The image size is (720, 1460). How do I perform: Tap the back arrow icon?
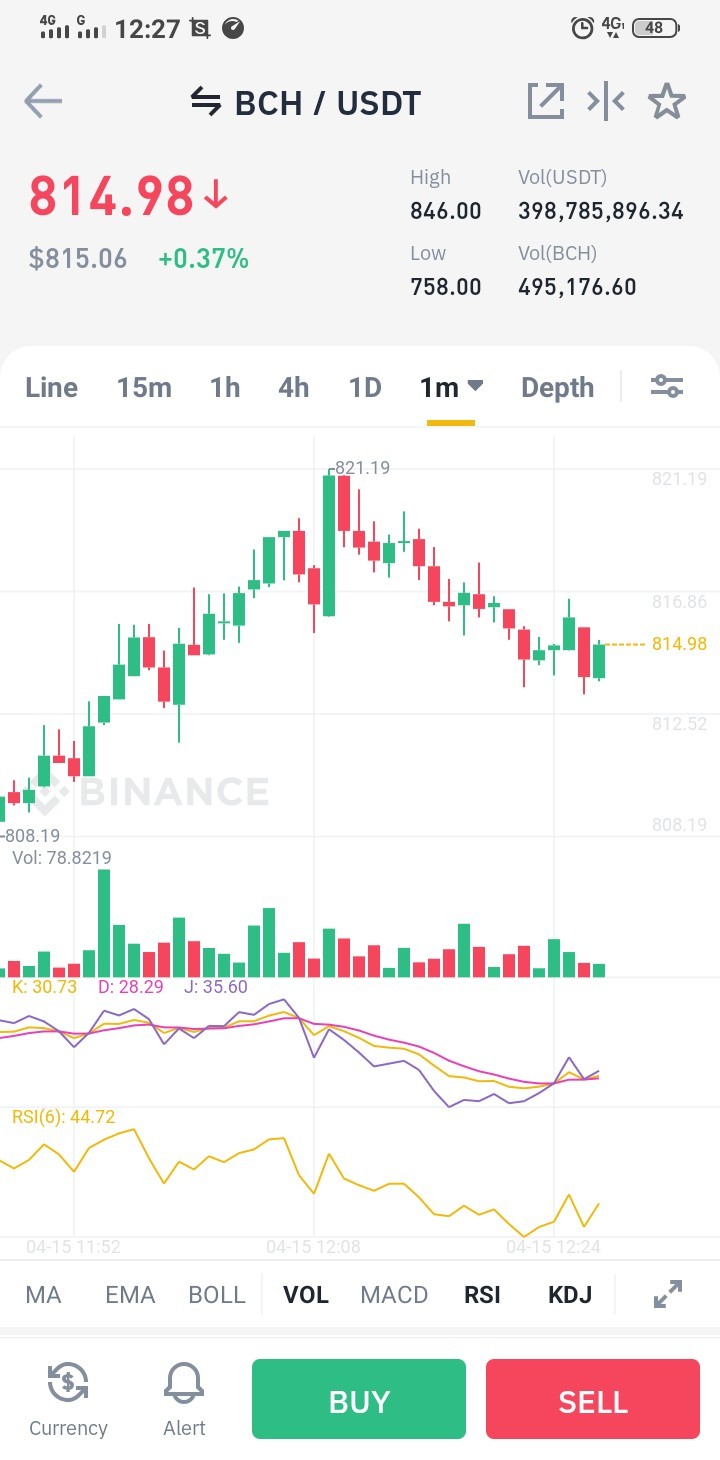point(43,102)
